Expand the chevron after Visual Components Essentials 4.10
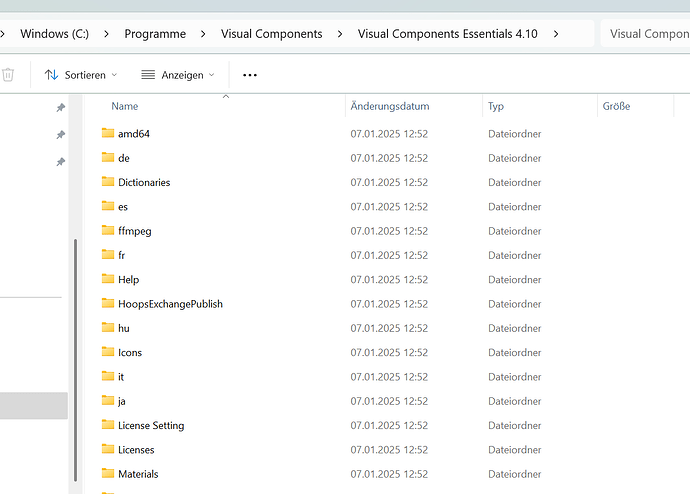Image resolution: width=690 pixels, height=494 pixels. [x=556, y=34]
